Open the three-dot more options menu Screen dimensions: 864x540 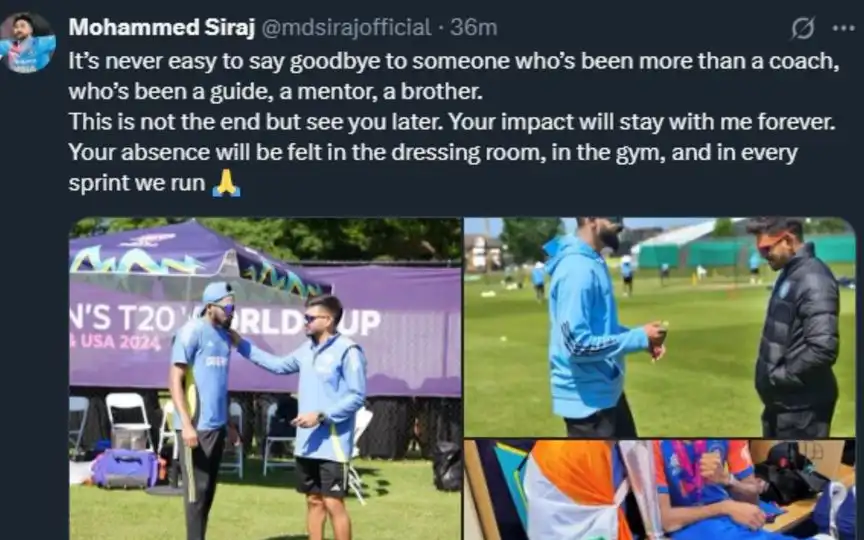tap(843, 28)
